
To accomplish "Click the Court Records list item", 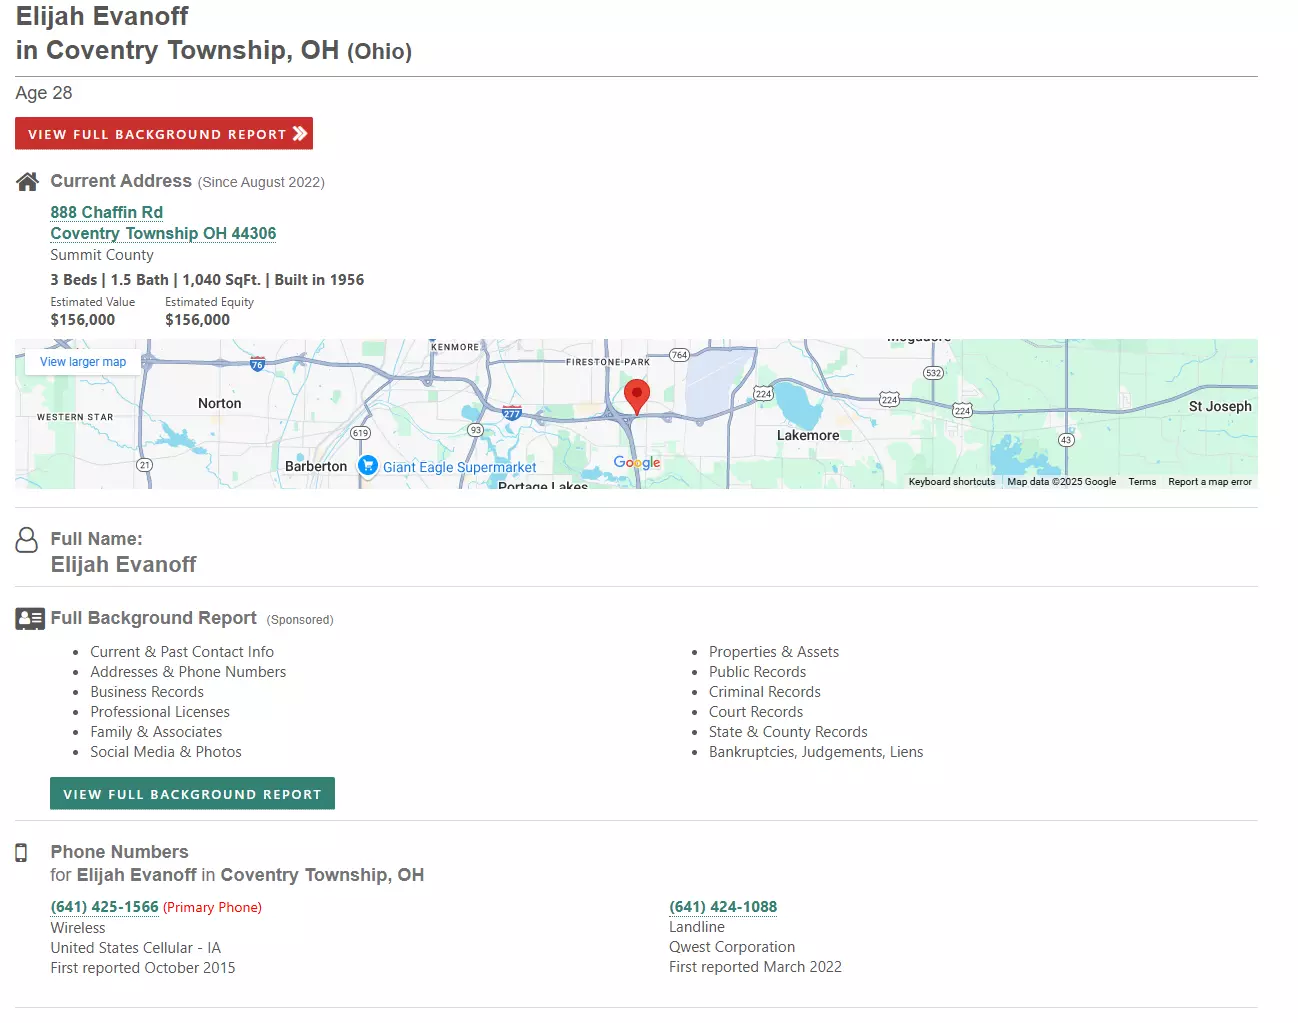I will click(x=756, y=712).
